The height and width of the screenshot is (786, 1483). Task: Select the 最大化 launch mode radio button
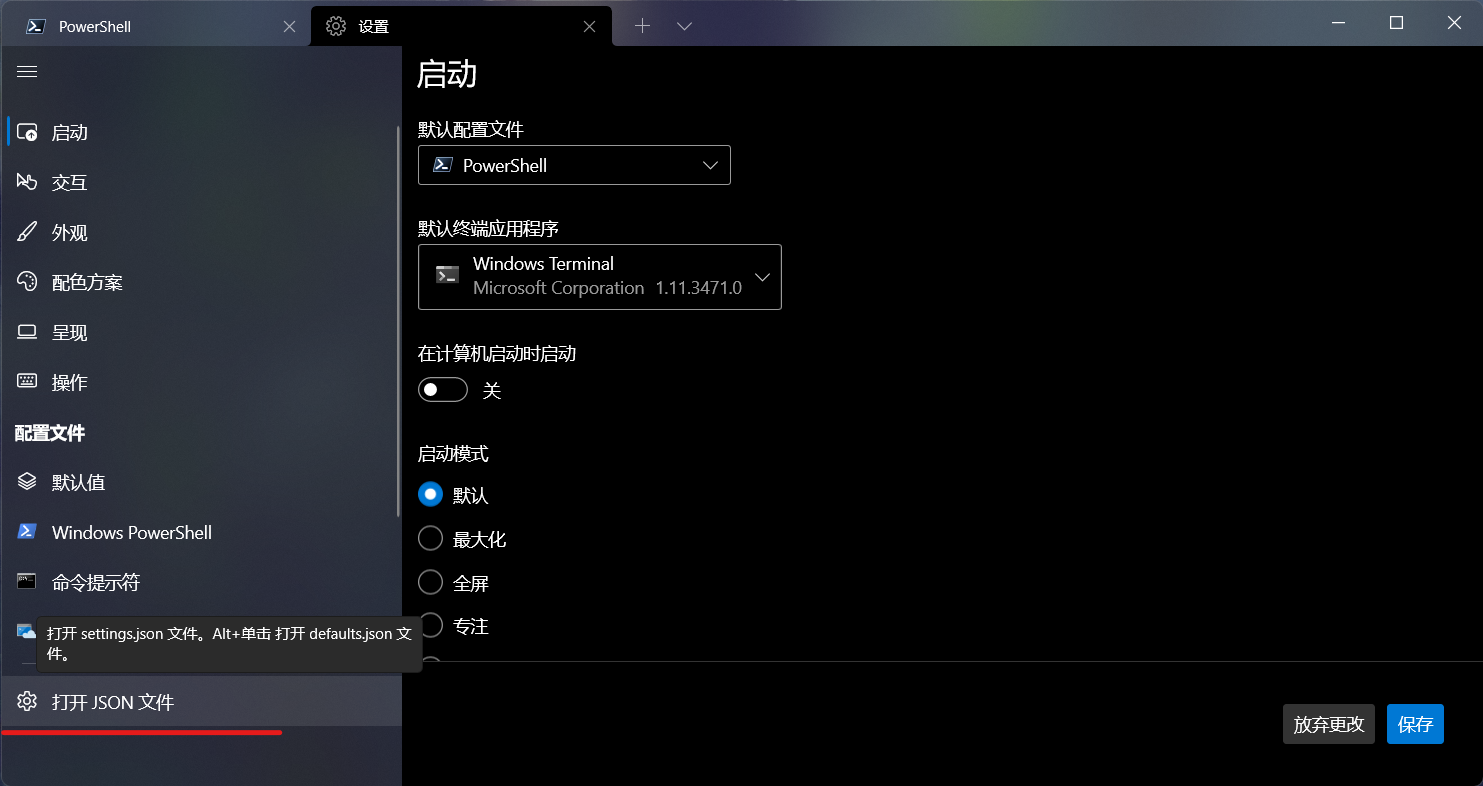pyautogui.click(x=430, y=539)
